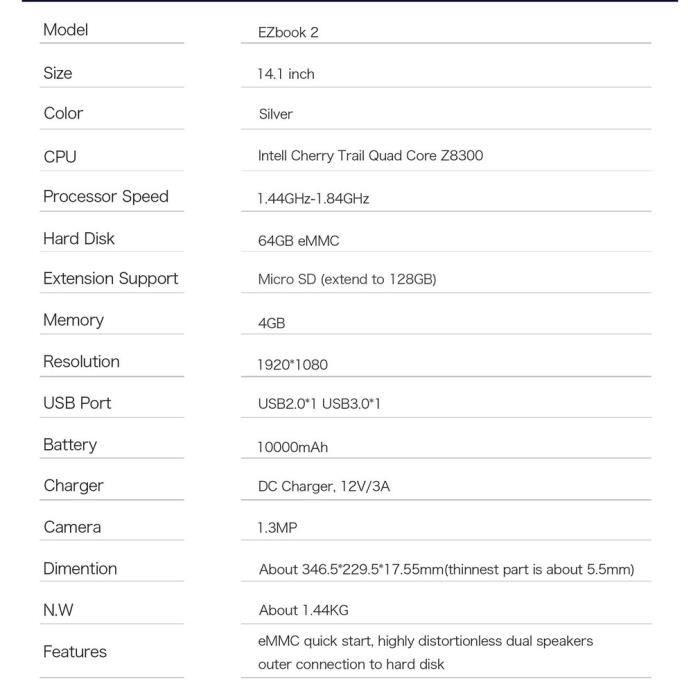Viewport: 700px width, 700px height.
Task: Click the Features label
Action: 75,652
